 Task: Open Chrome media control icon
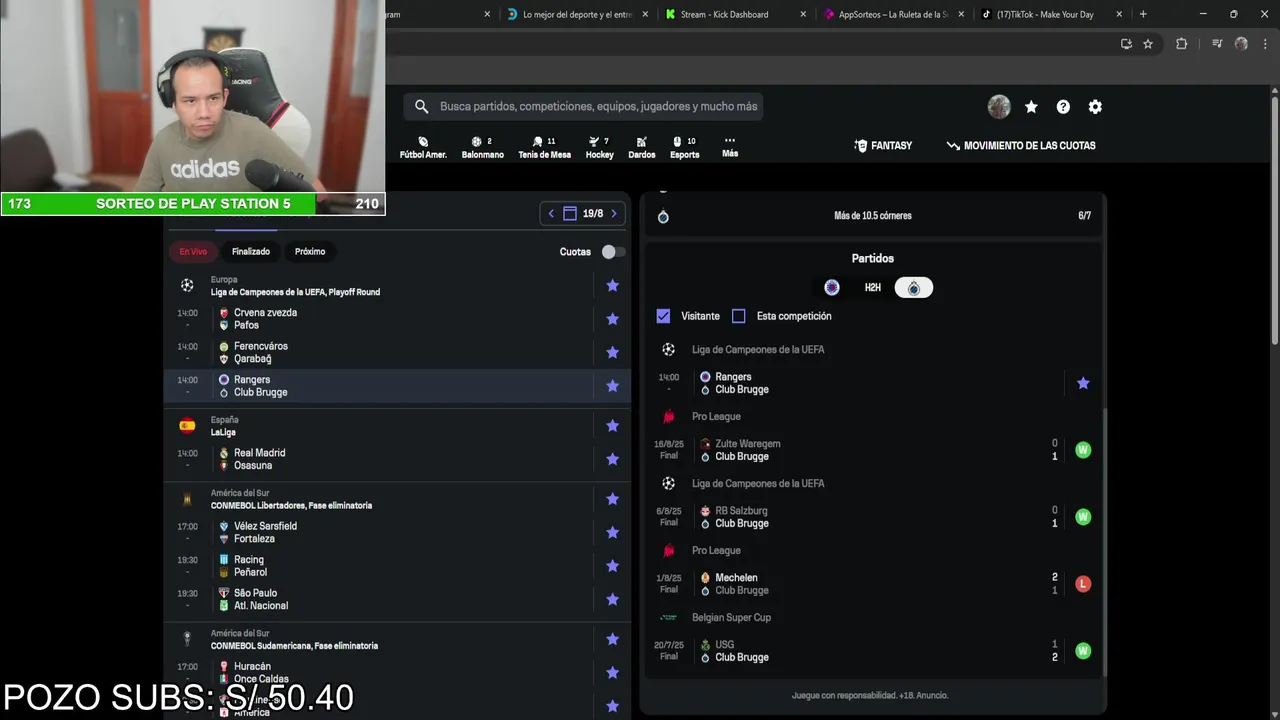pos(1217,44)
